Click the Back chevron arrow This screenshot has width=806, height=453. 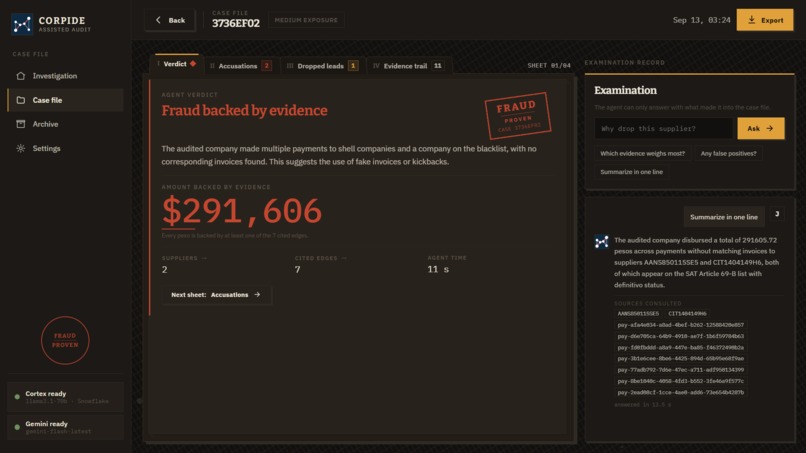[158, 20]
